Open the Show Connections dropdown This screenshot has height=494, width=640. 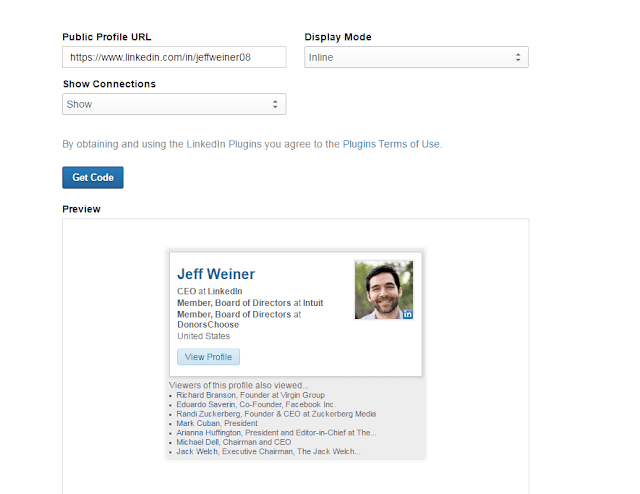(x=174, y=104)
